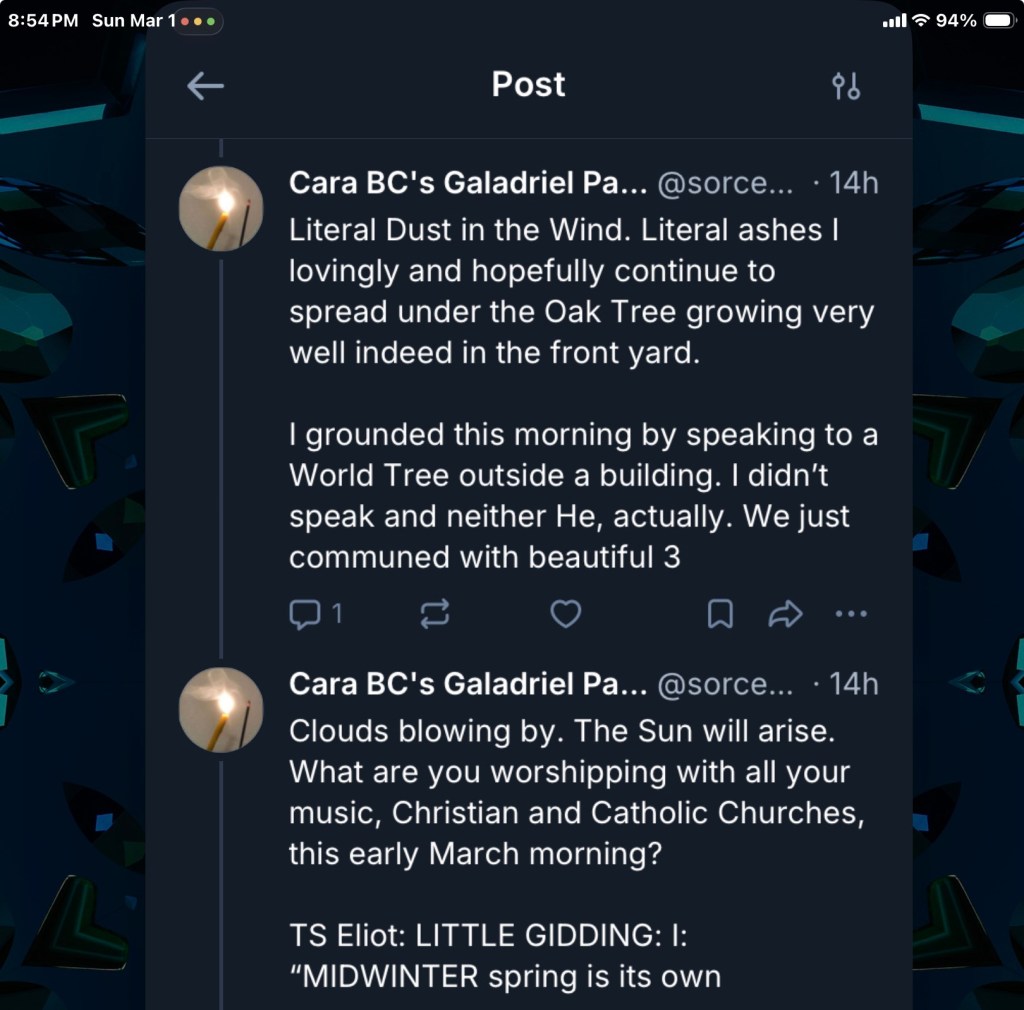
Task: Reply to the Dust in the Wind post
Action: [x=303, y=614]
